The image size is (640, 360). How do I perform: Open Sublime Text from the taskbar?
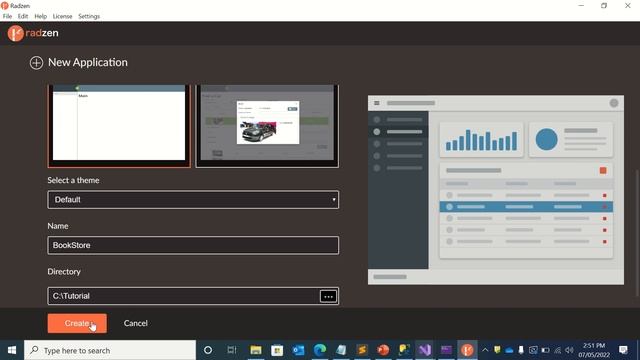362,350
